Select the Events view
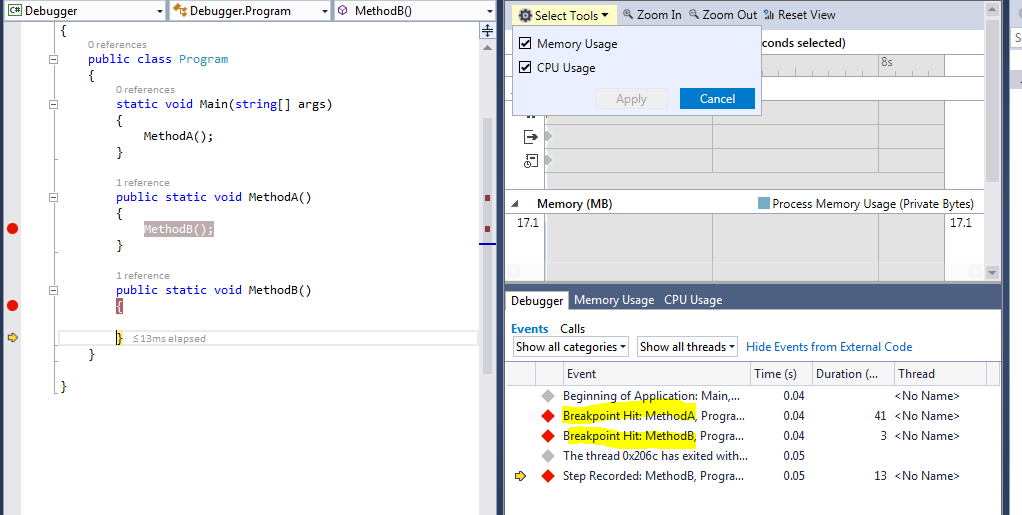The image size is (1022, 515). [x=529, y=329]
